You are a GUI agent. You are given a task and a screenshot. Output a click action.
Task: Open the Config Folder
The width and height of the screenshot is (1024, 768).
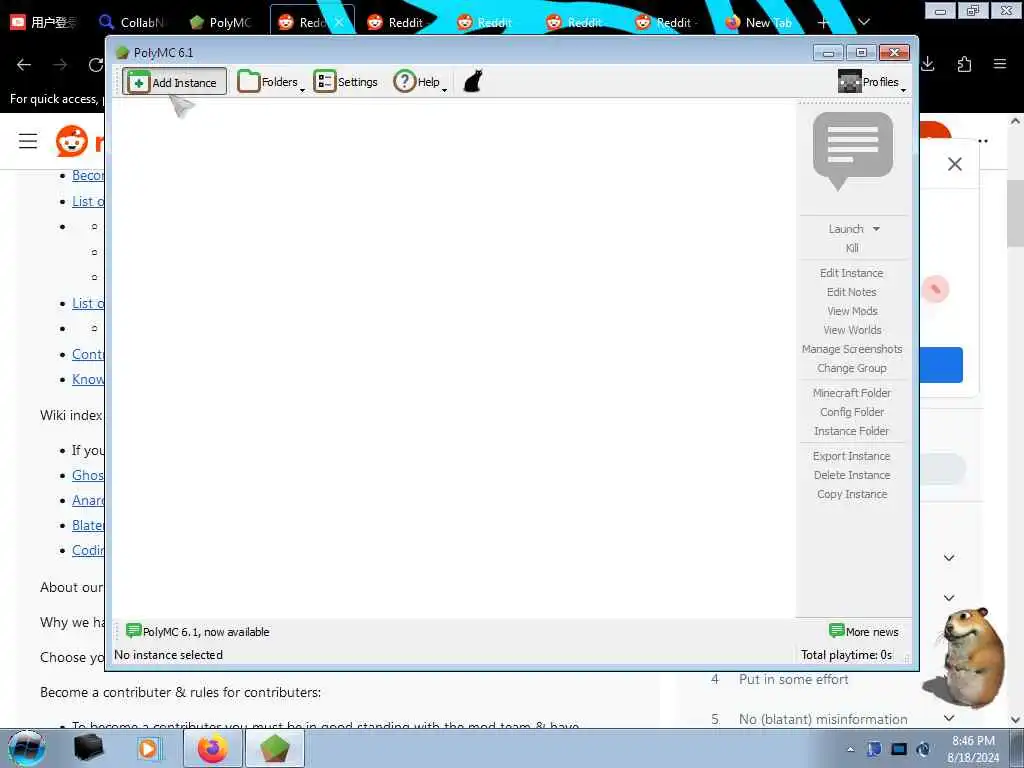pos(852,411)
